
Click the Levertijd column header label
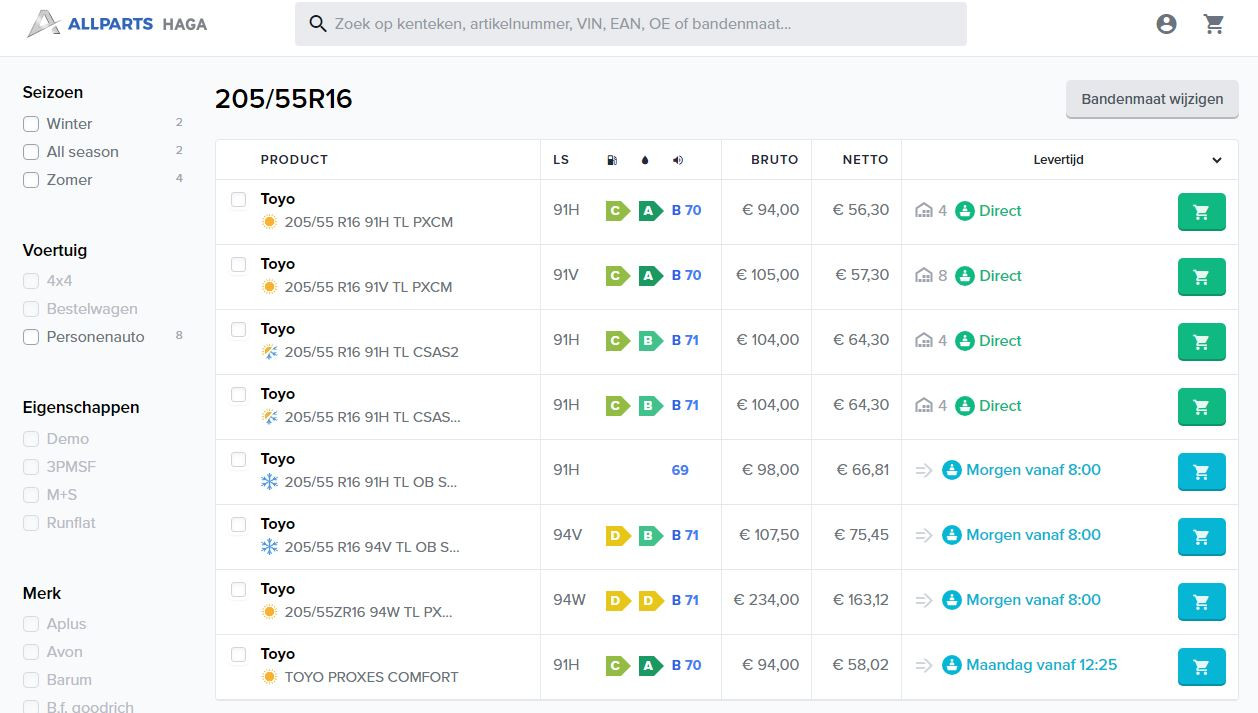[x=1059, y=160]
